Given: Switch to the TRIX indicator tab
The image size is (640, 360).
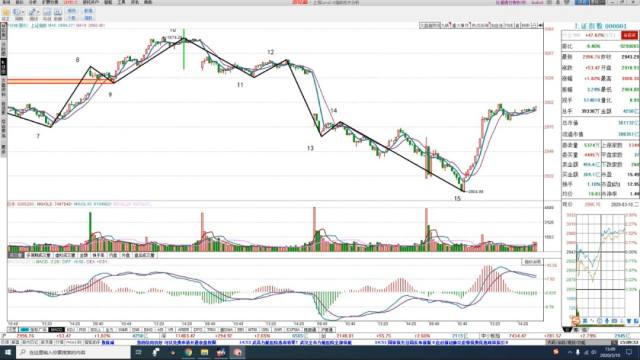Looking at the screenshot, I should point(211,329).
